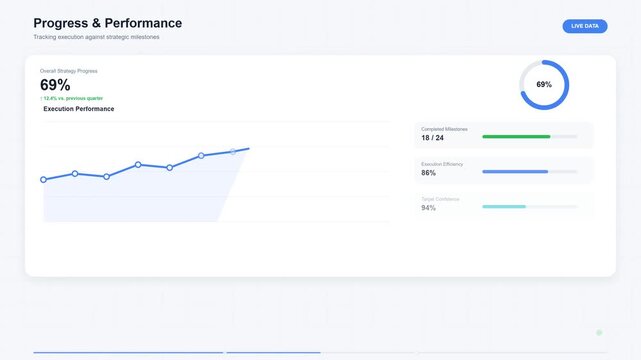Click the LIVE DATA button

[585, 26]
